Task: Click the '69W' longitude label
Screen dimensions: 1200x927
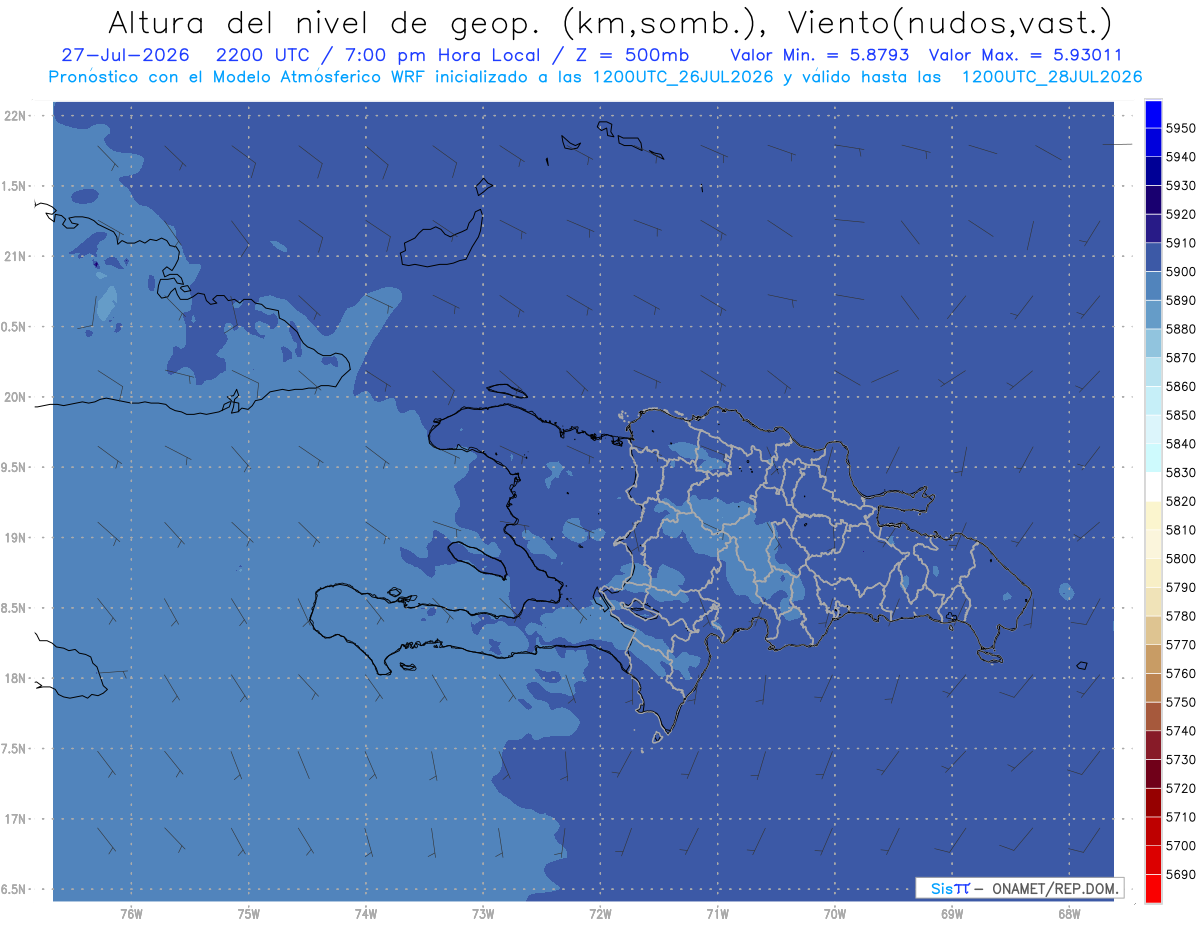Action: tap(952, 914)
